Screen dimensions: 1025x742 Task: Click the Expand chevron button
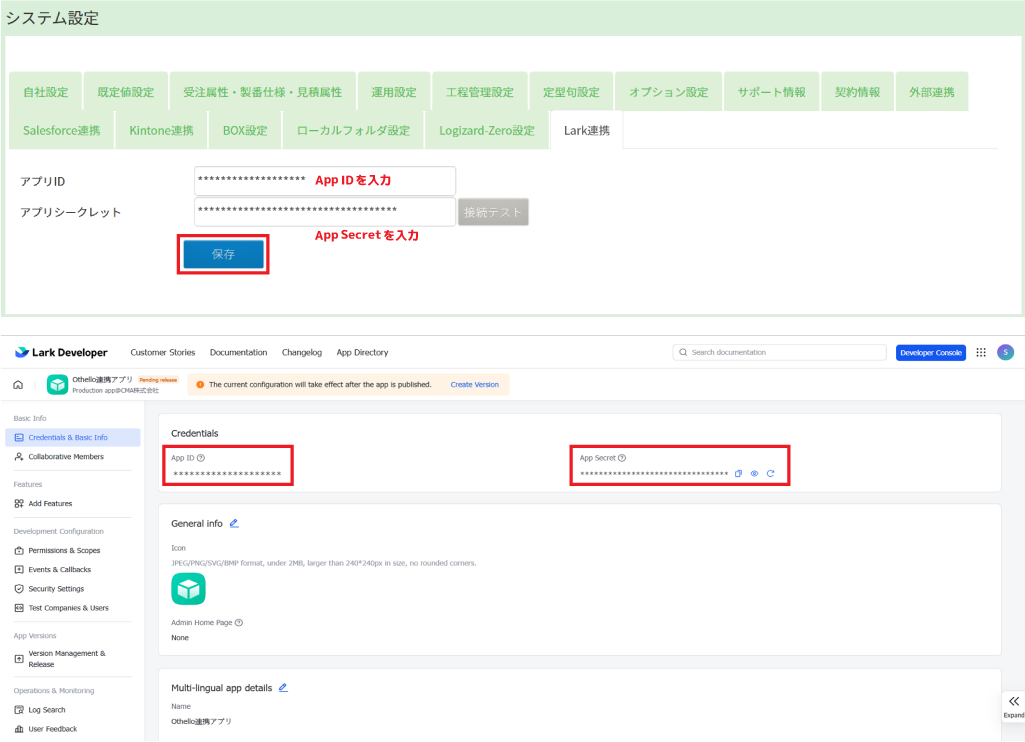tap(1013, 705)
